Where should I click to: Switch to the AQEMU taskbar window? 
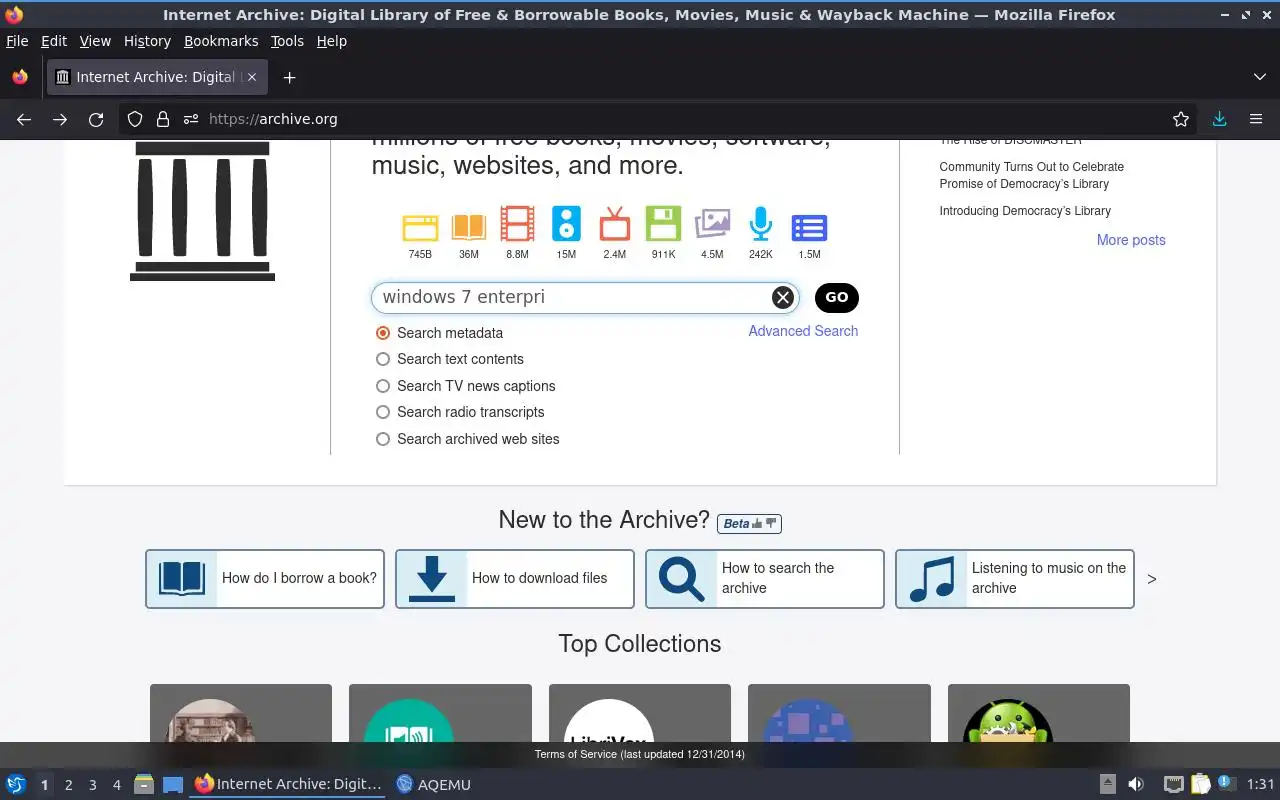point(433,784)
